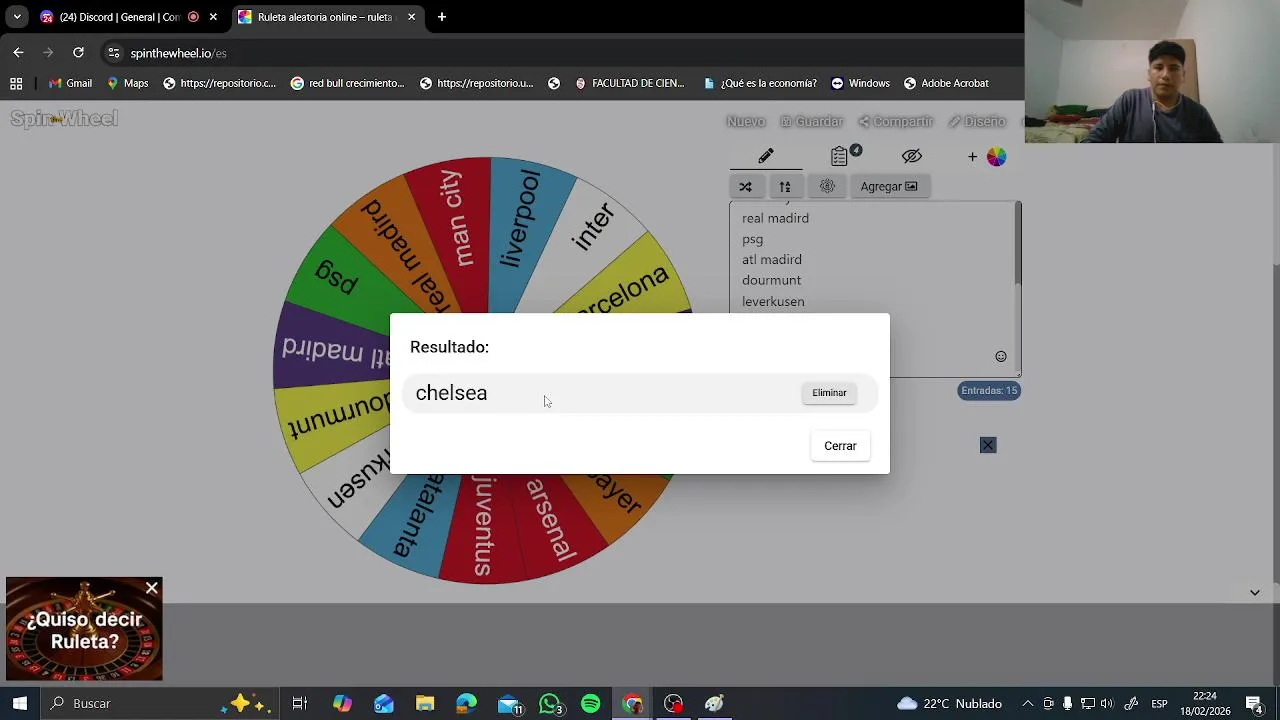
Task: Expand the chevron at page bottom right
Action: tap(1254, 592)
